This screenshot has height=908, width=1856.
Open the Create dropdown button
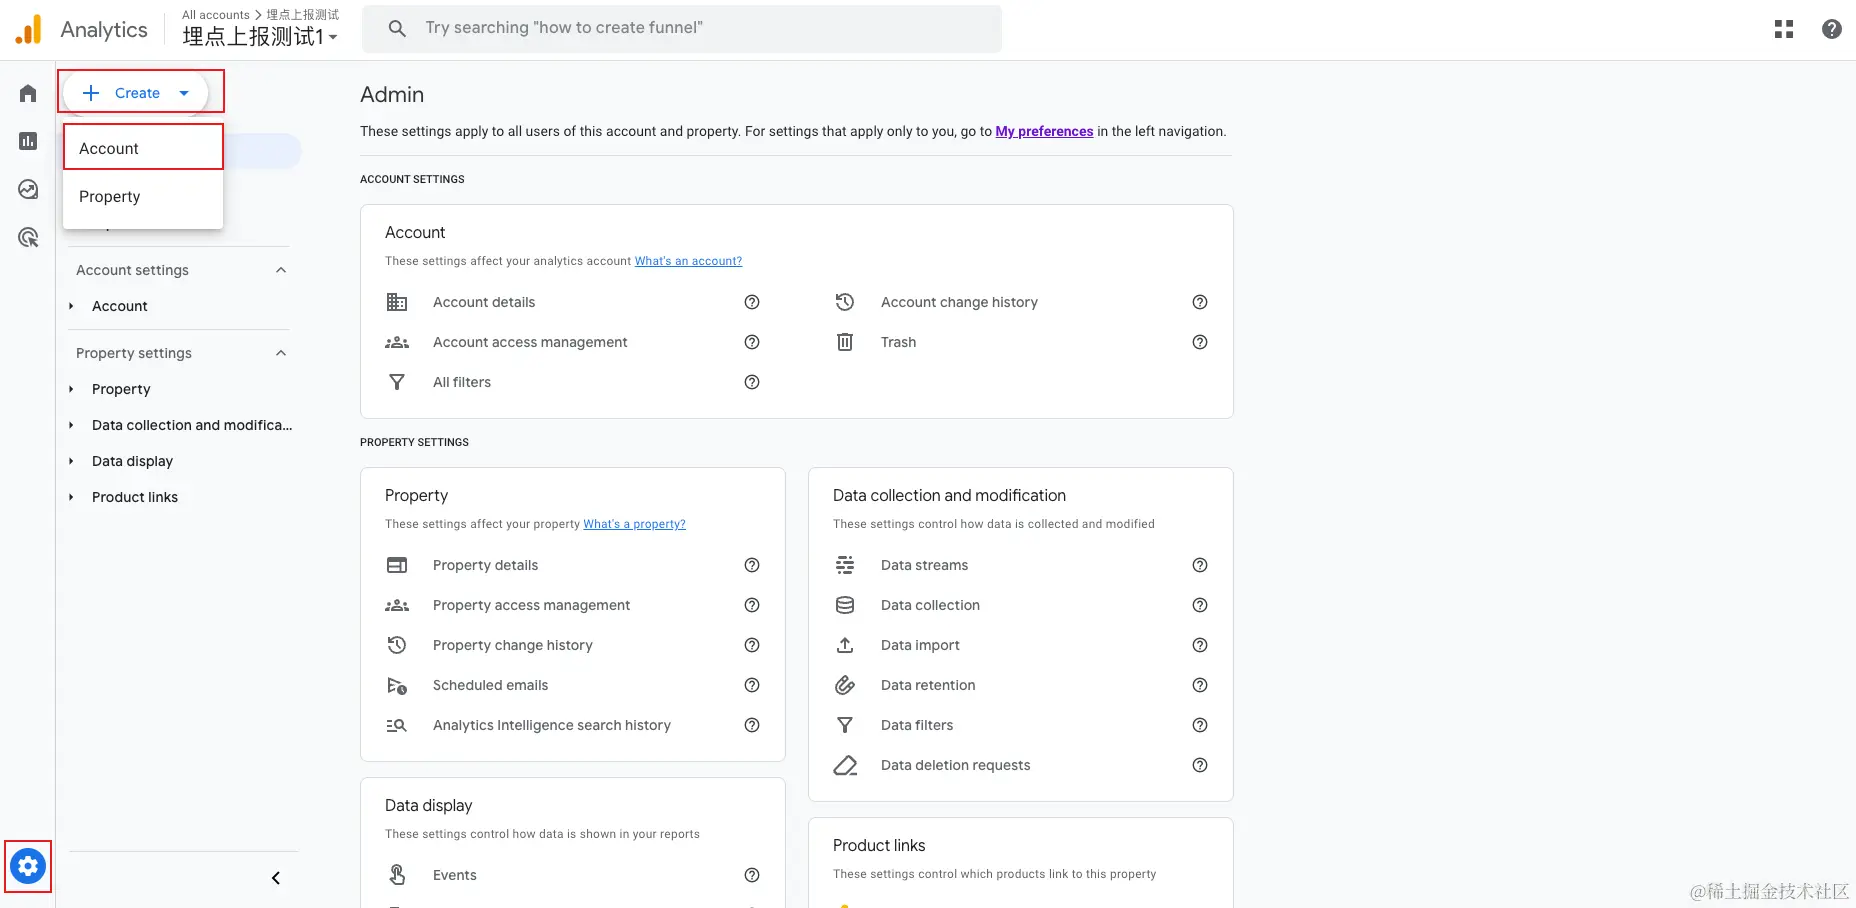coord(136,93)
